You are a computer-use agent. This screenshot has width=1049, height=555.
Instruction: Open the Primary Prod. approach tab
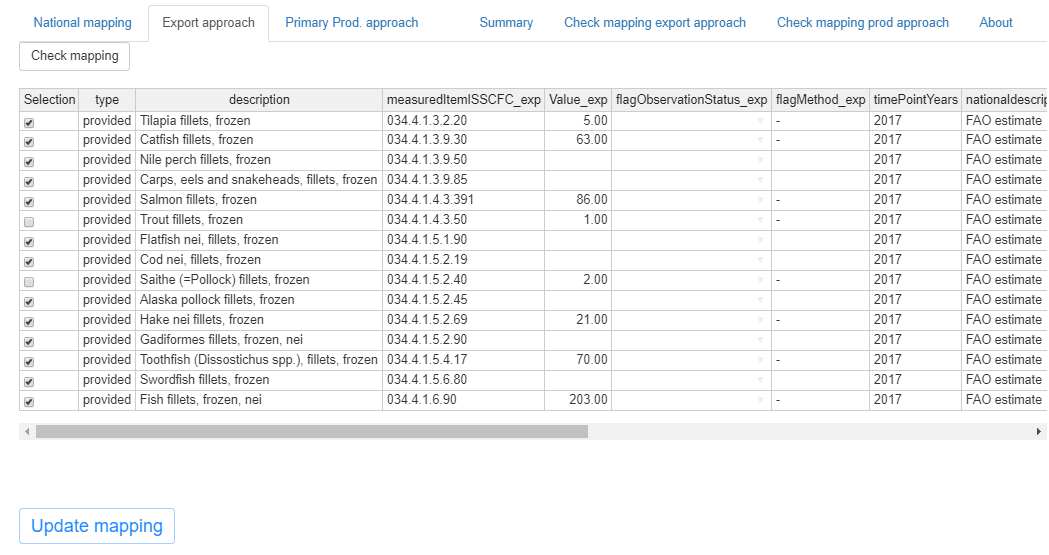tap(351, 23)
